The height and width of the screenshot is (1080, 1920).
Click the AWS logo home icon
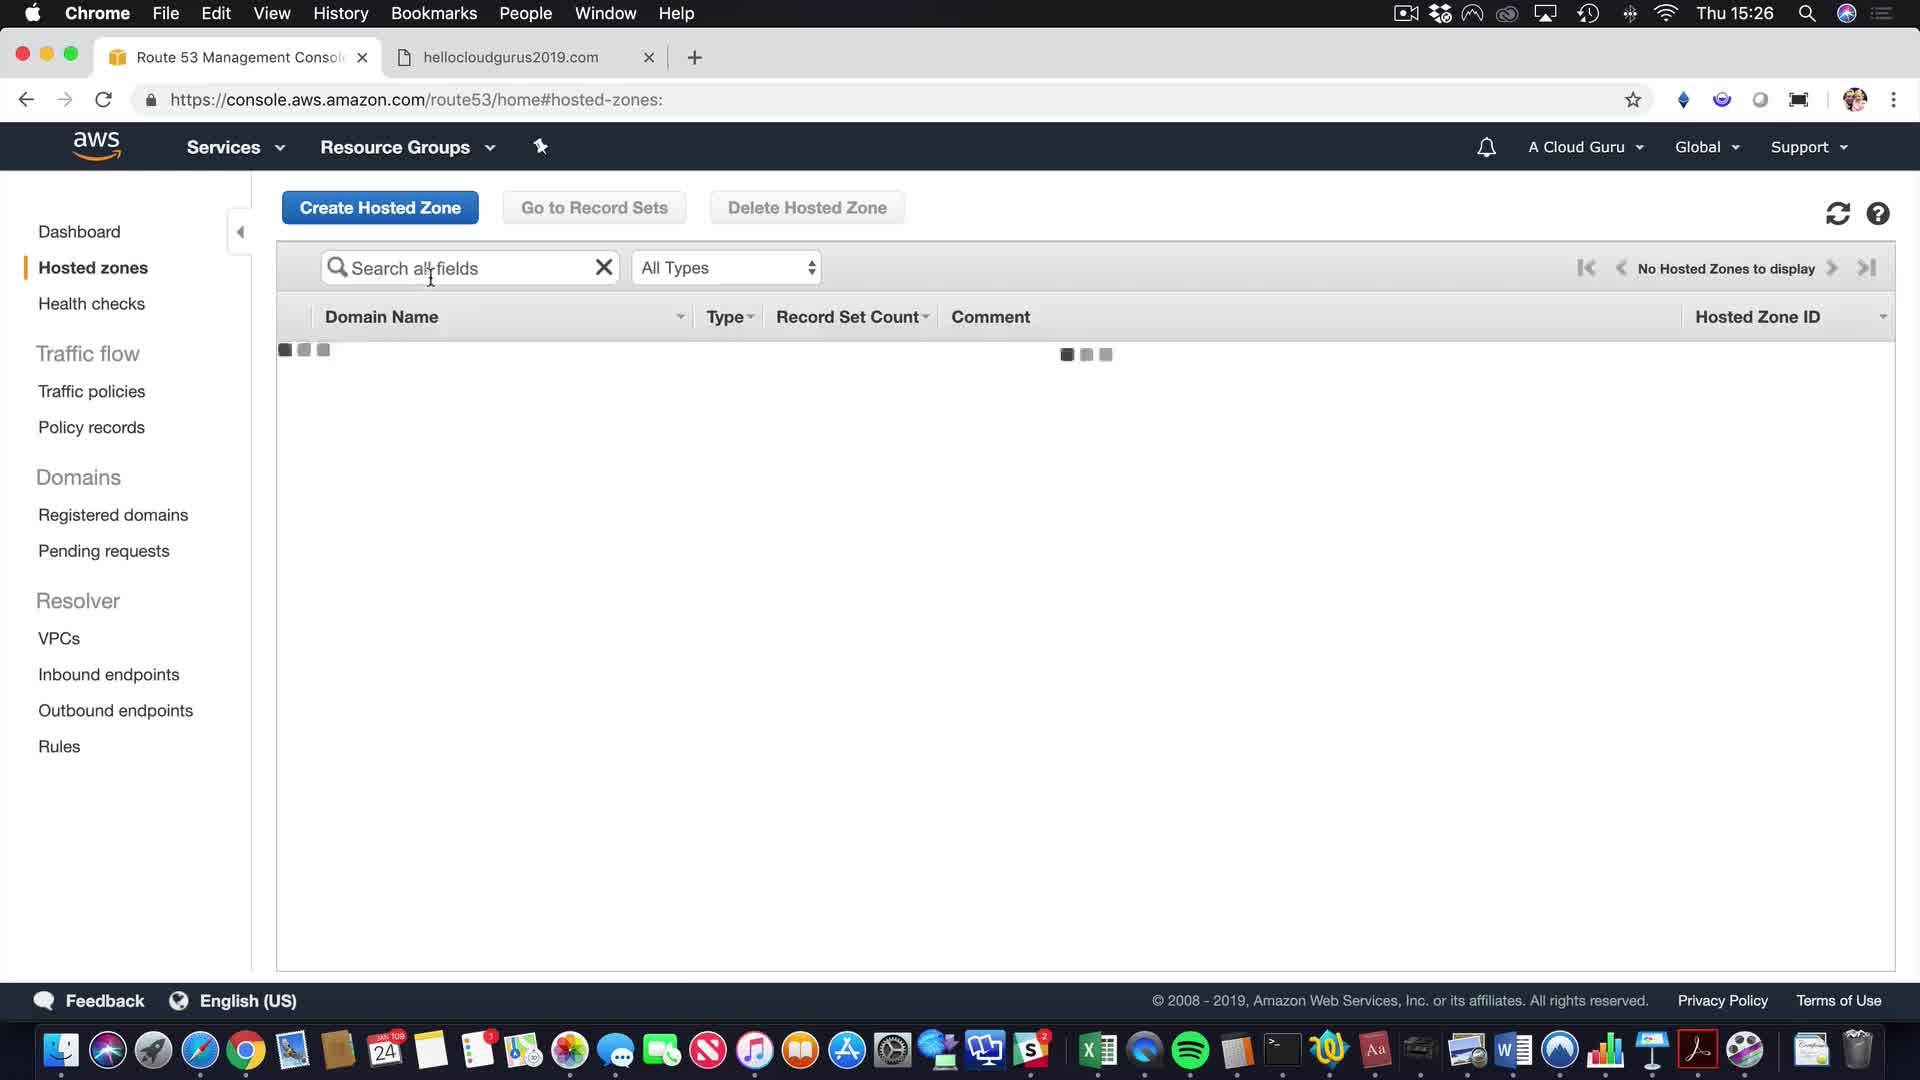(97, 146)
